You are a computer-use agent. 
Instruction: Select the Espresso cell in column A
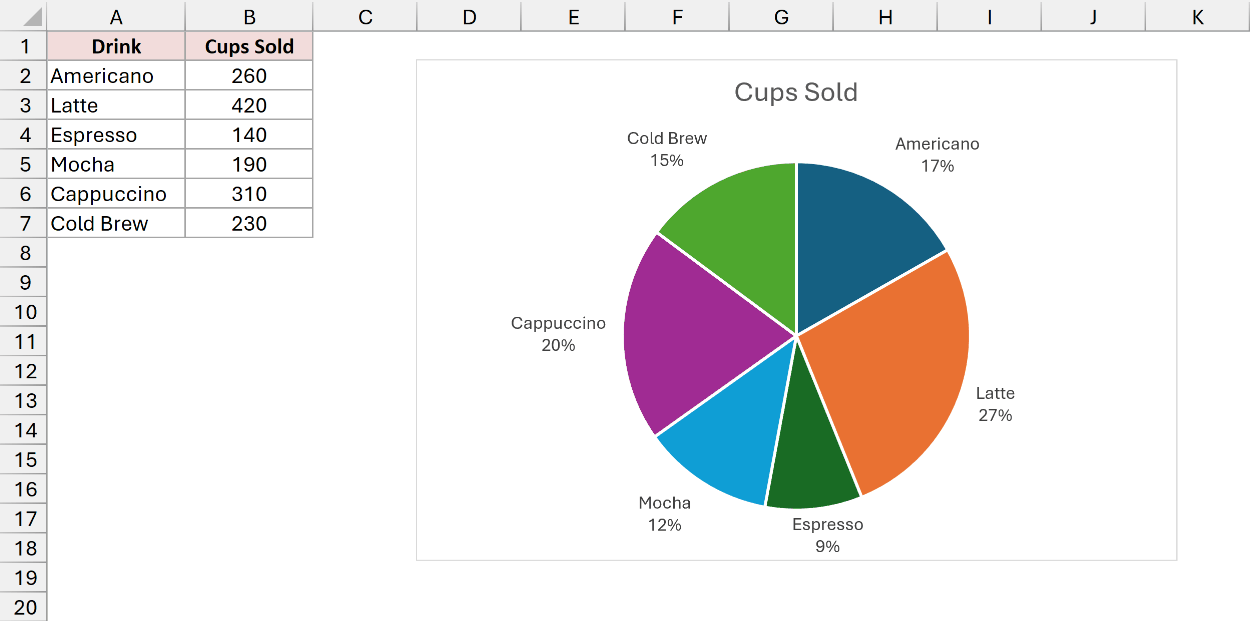(116, 135)
